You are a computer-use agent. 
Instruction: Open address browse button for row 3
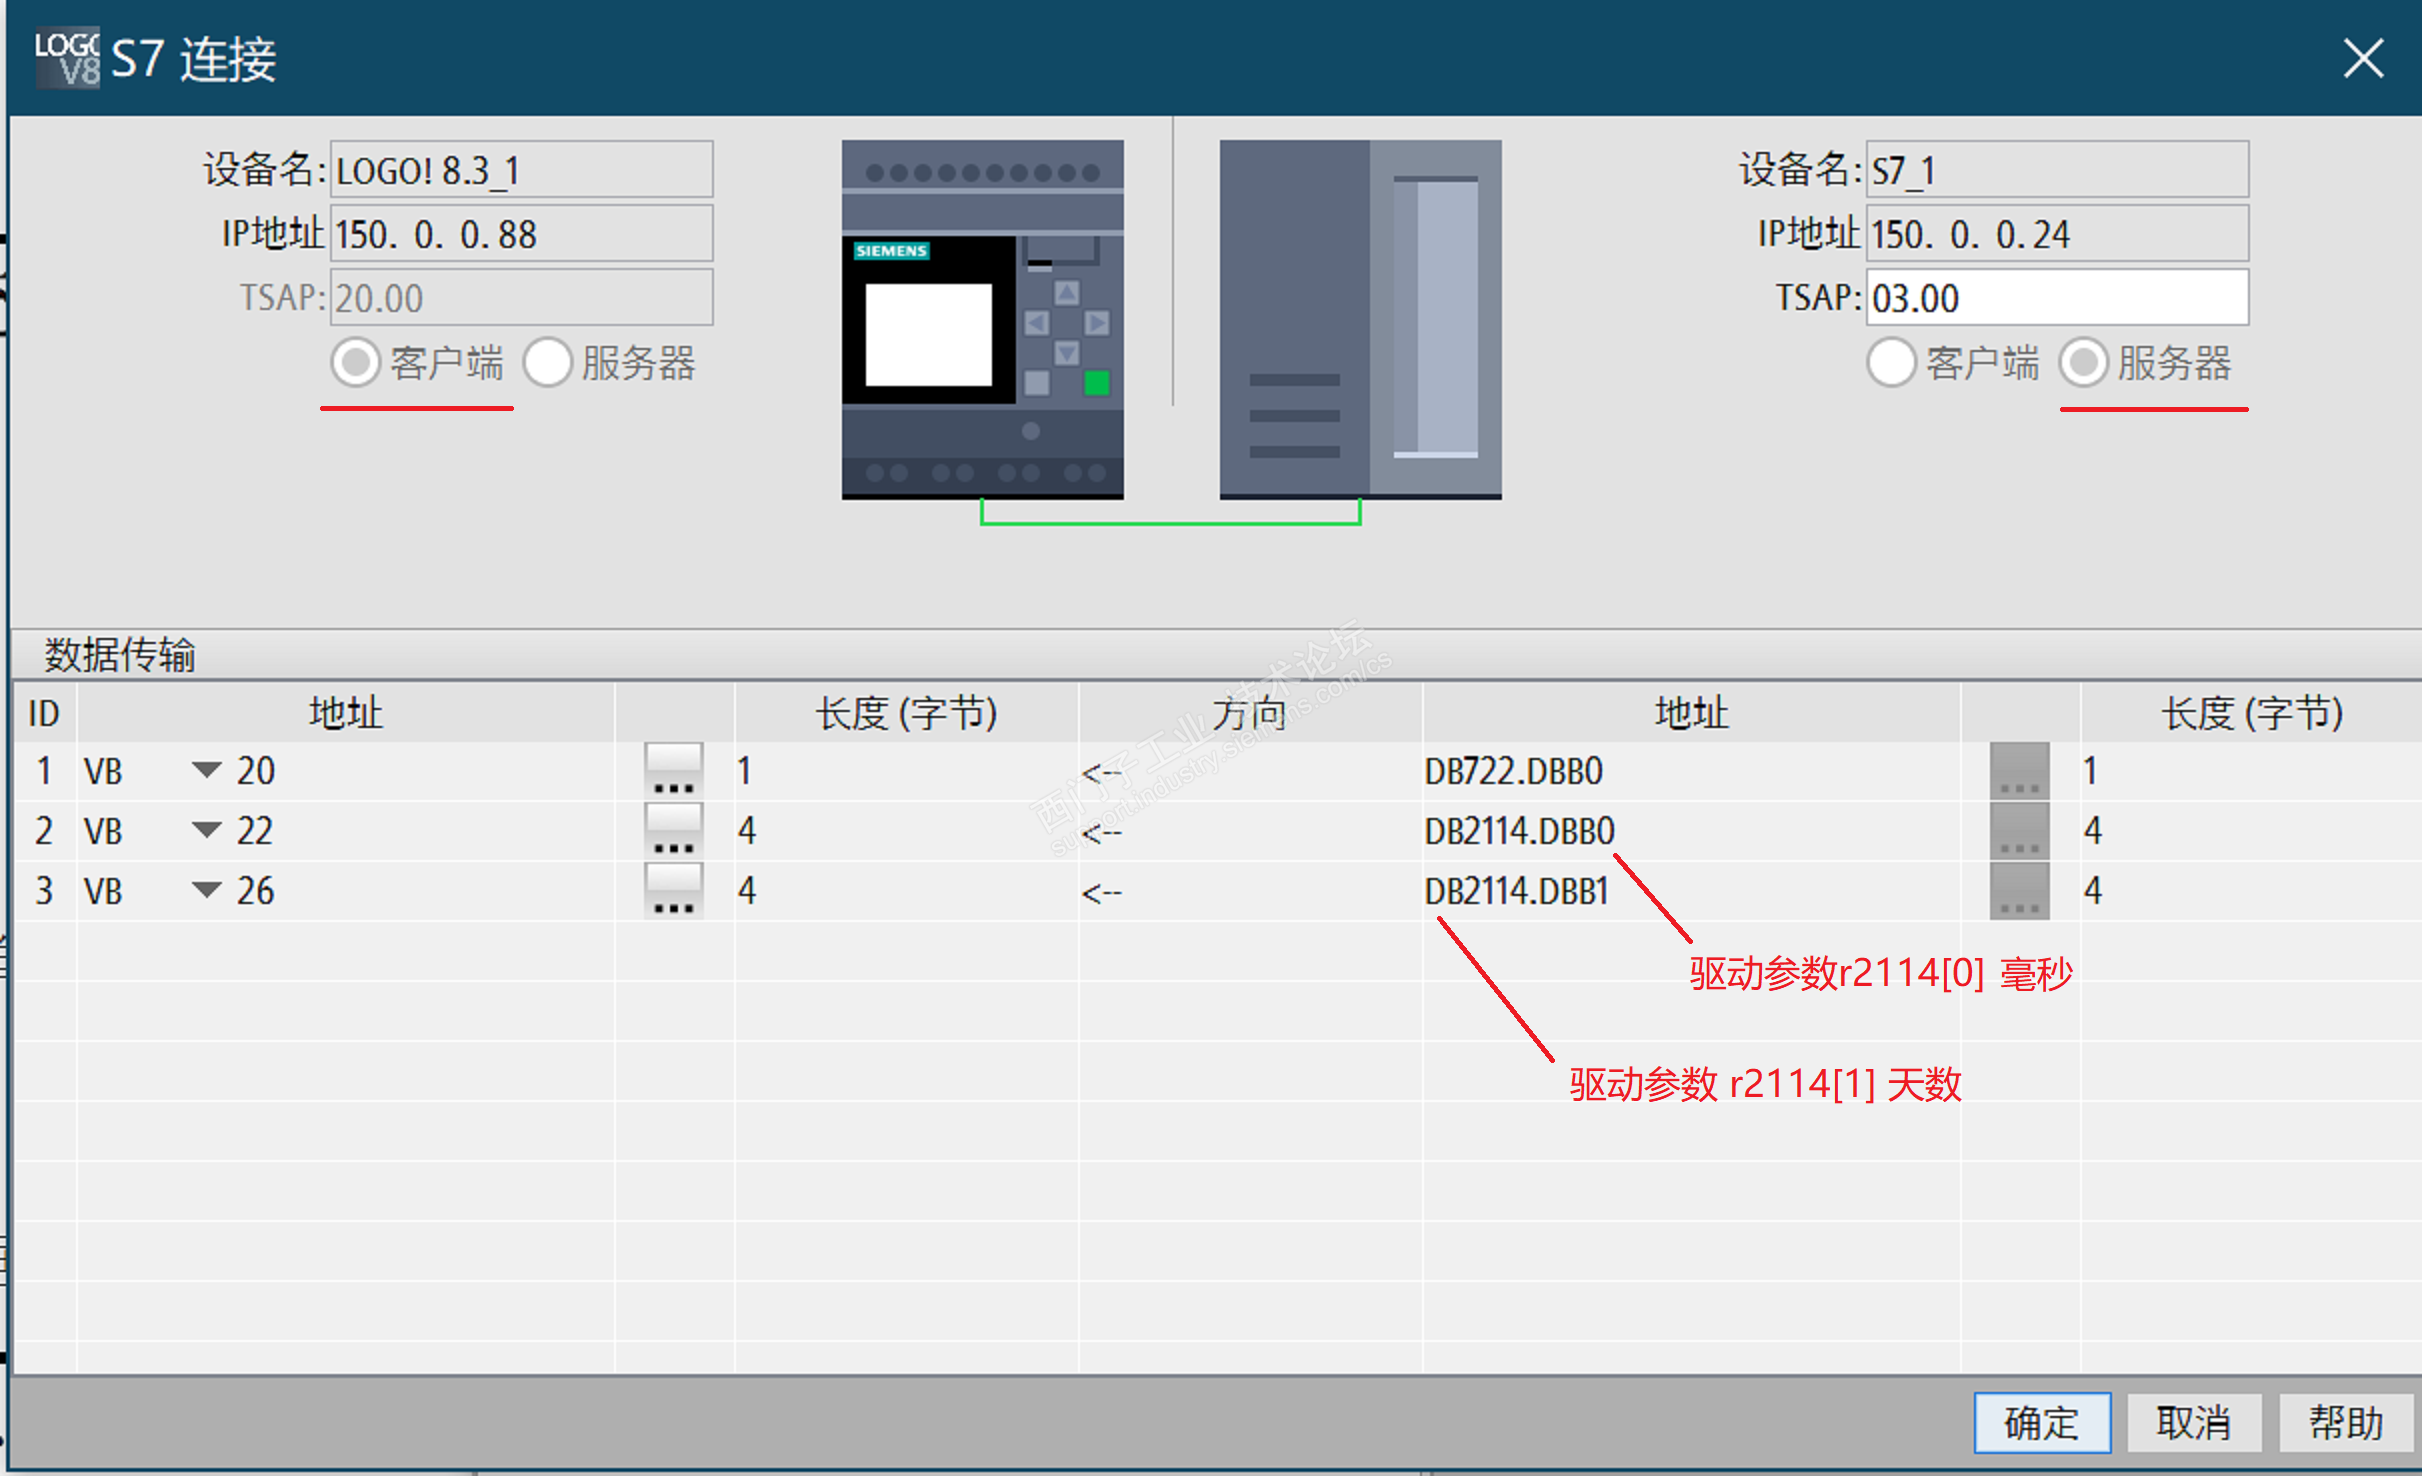[x=673, y=890]
